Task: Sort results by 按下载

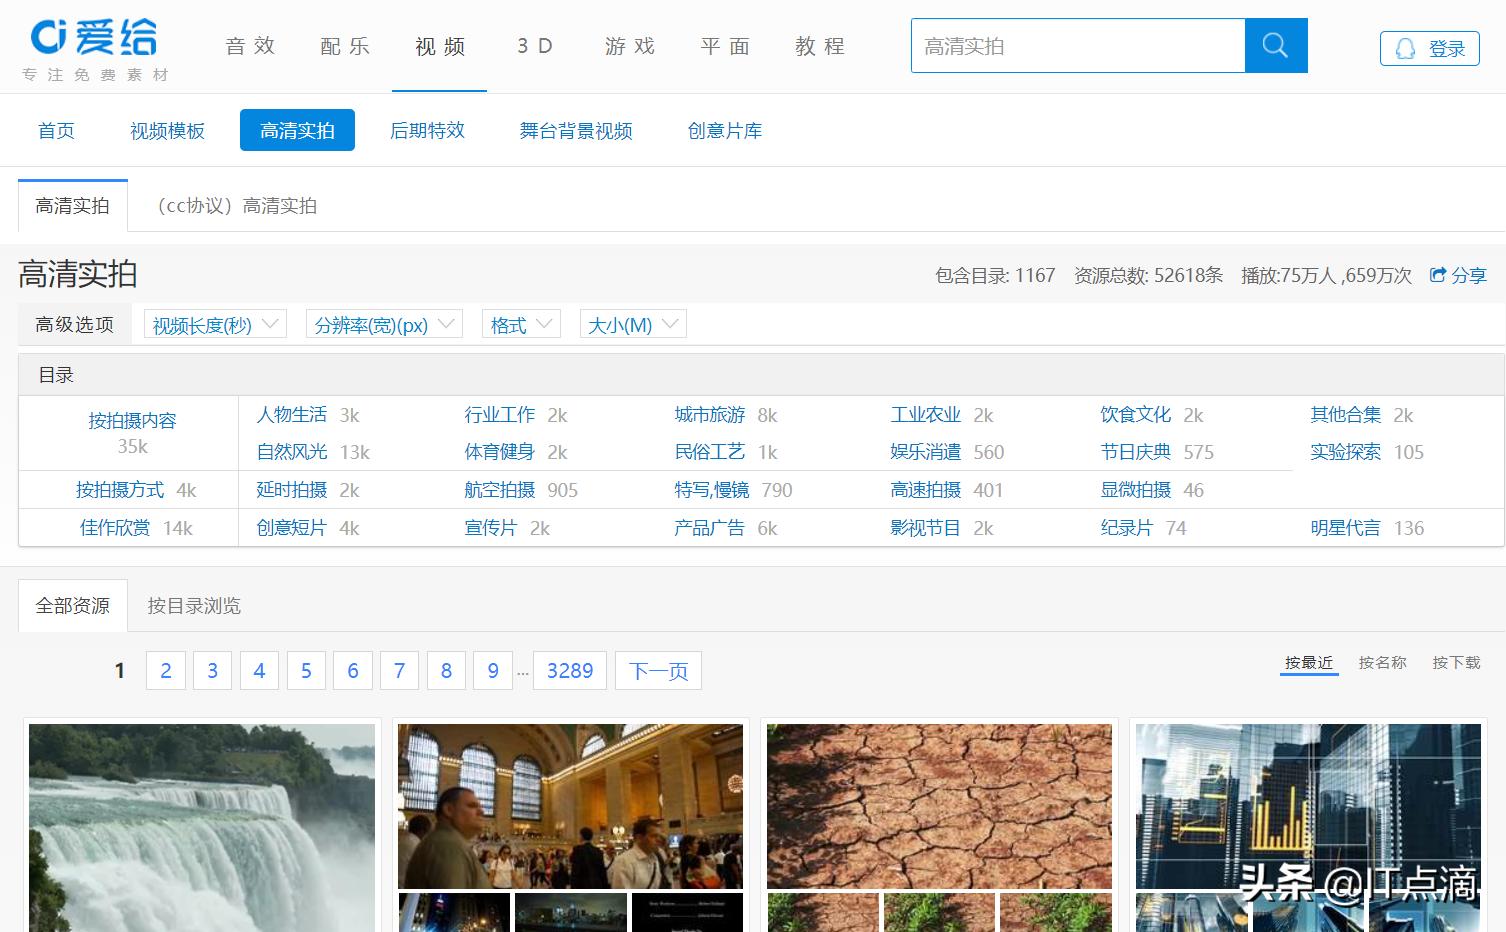Action: 1455,662
